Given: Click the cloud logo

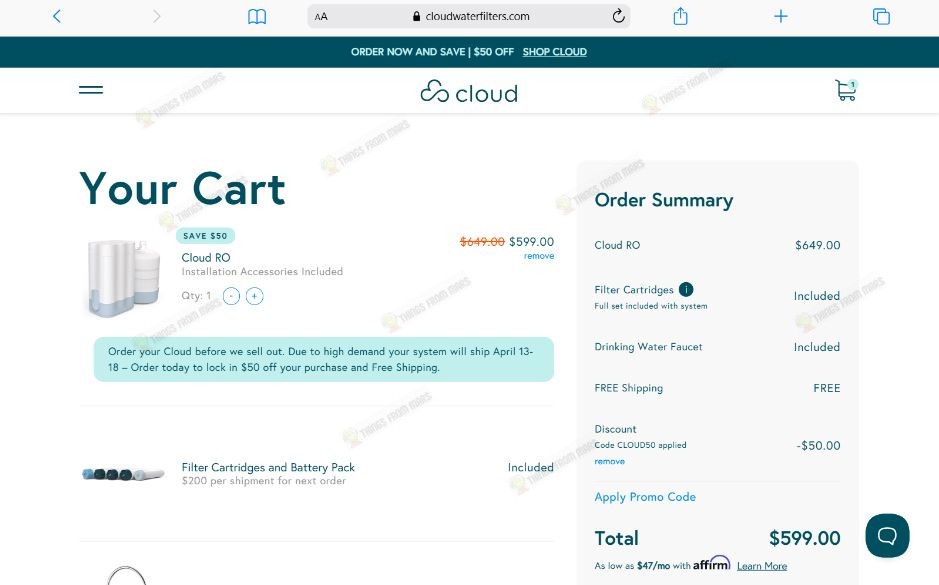Looking at the screenshot, I should tap(469, 92).
